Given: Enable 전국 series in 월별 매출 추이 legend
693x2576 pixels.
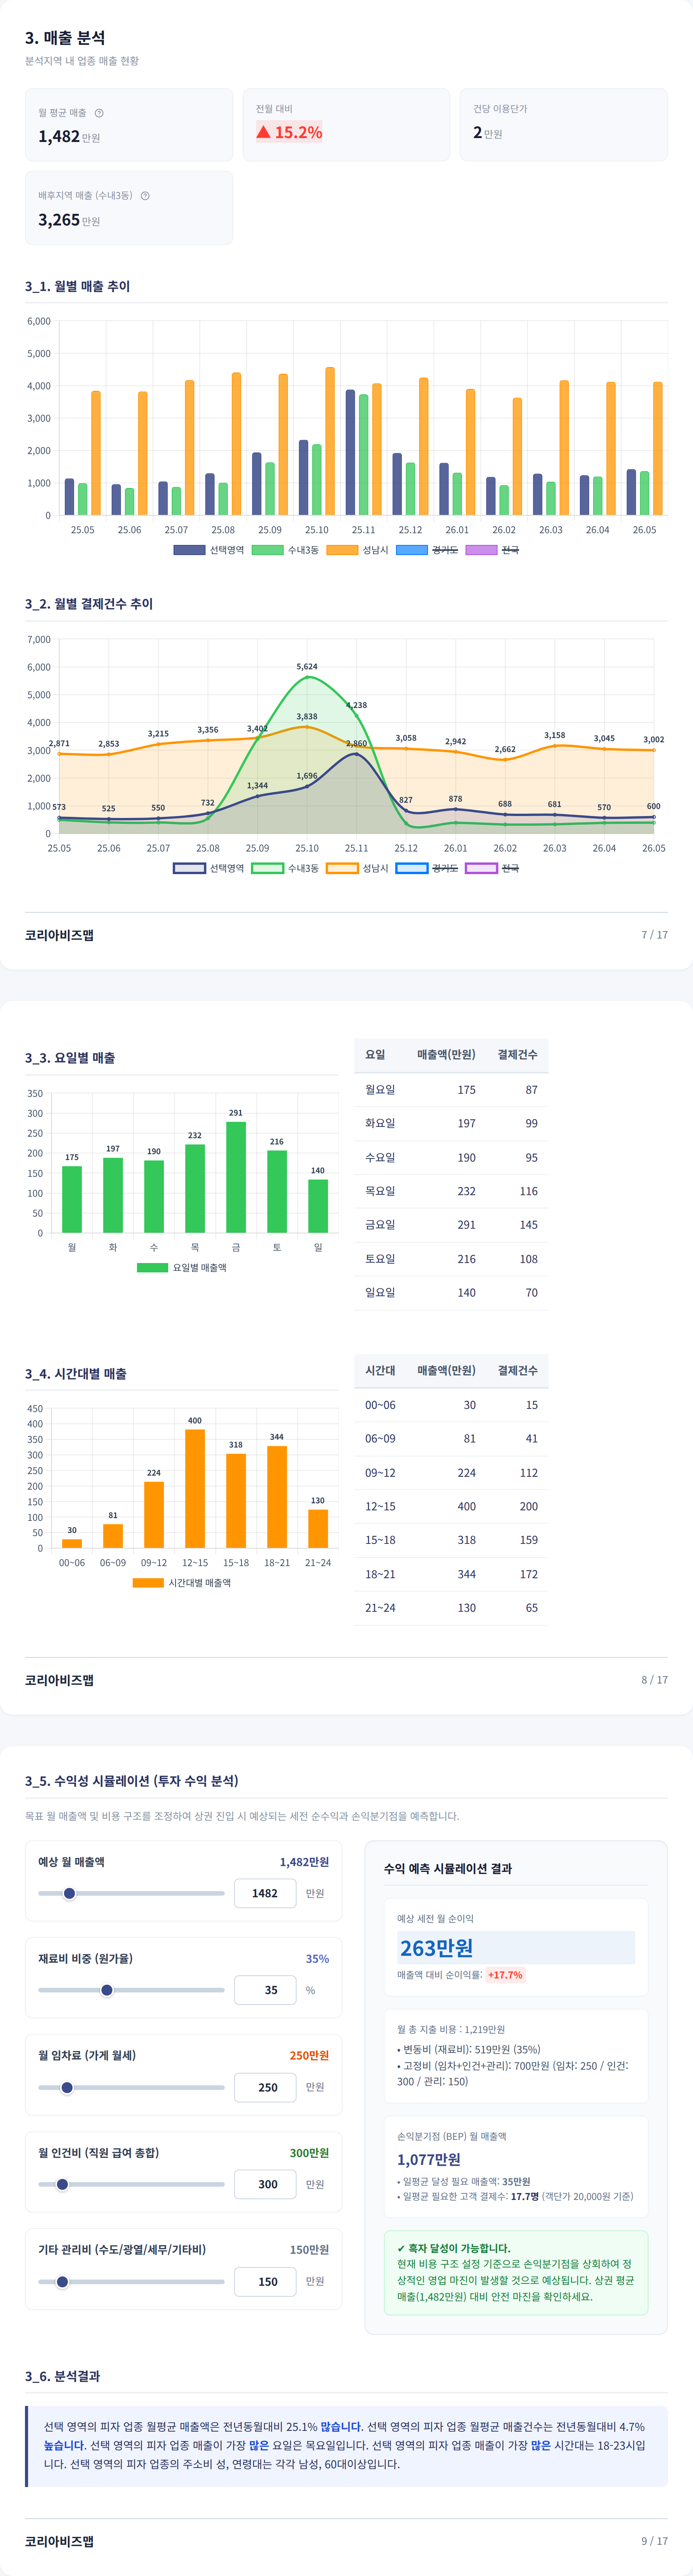Looking at the screenshot, I should pyautogui.click(x=492, y=550).
